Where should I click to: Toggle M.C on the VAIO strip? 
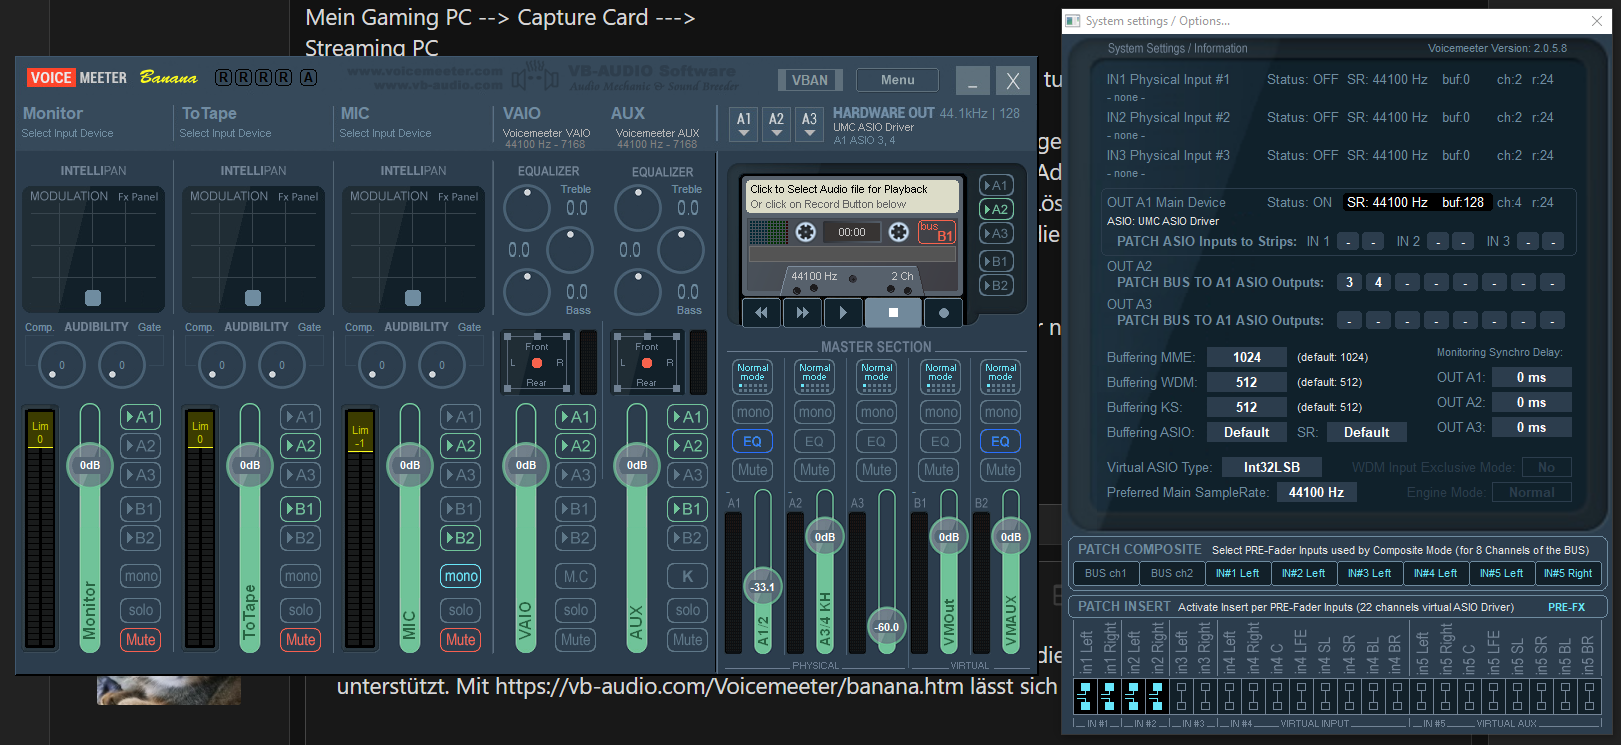coord(576,576)
